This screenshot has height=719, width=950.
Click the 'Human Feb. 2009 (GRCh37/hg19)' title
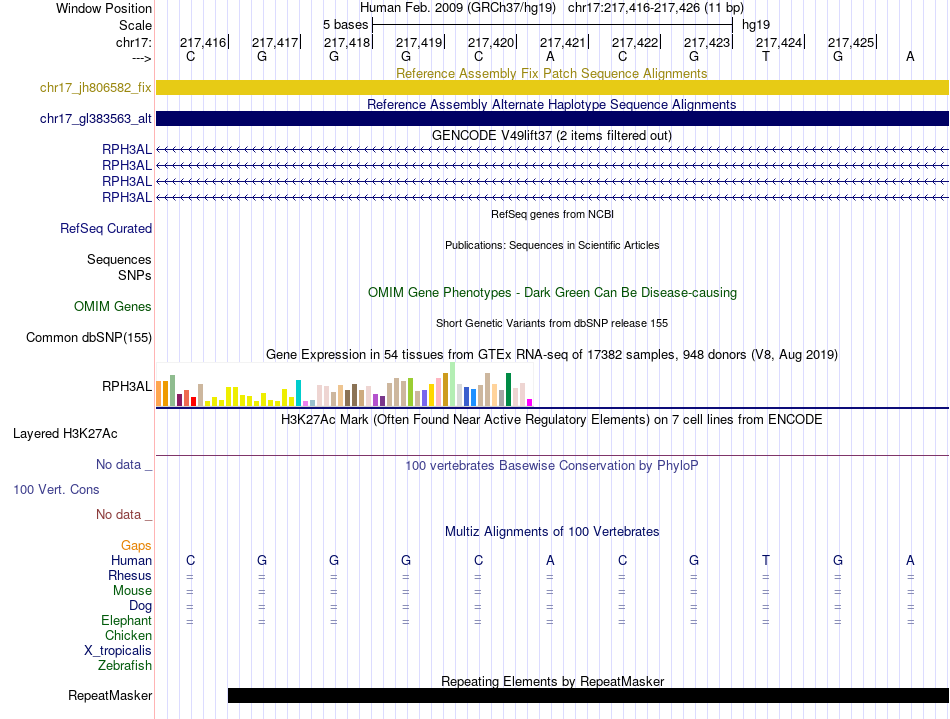click(x=458, y=8)
